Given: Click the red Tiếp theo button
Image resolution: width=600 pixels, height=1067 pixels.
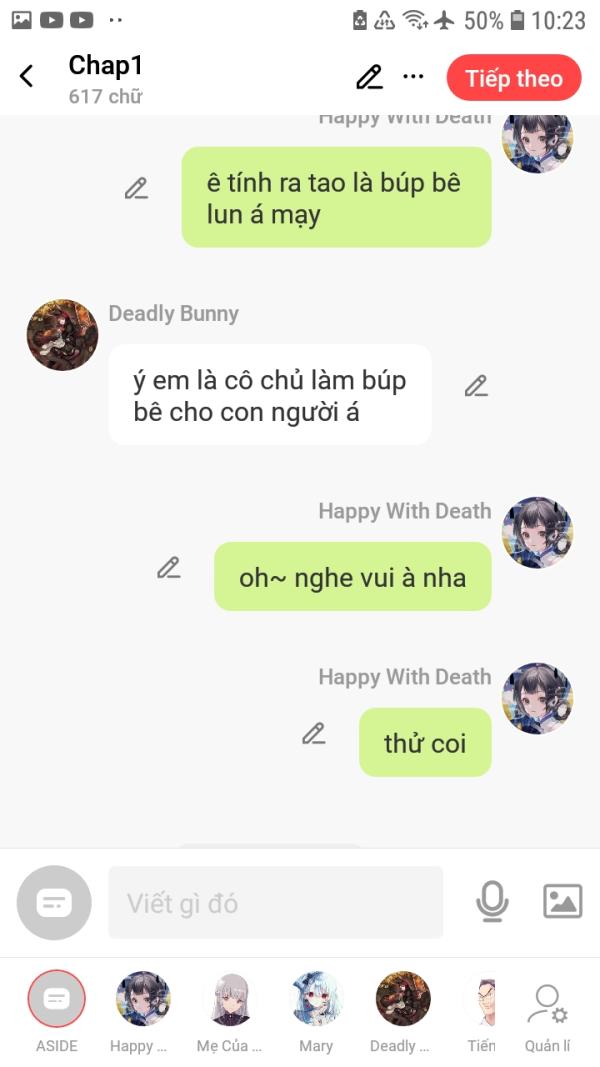Looking at the screenshot, I should 514,78.
